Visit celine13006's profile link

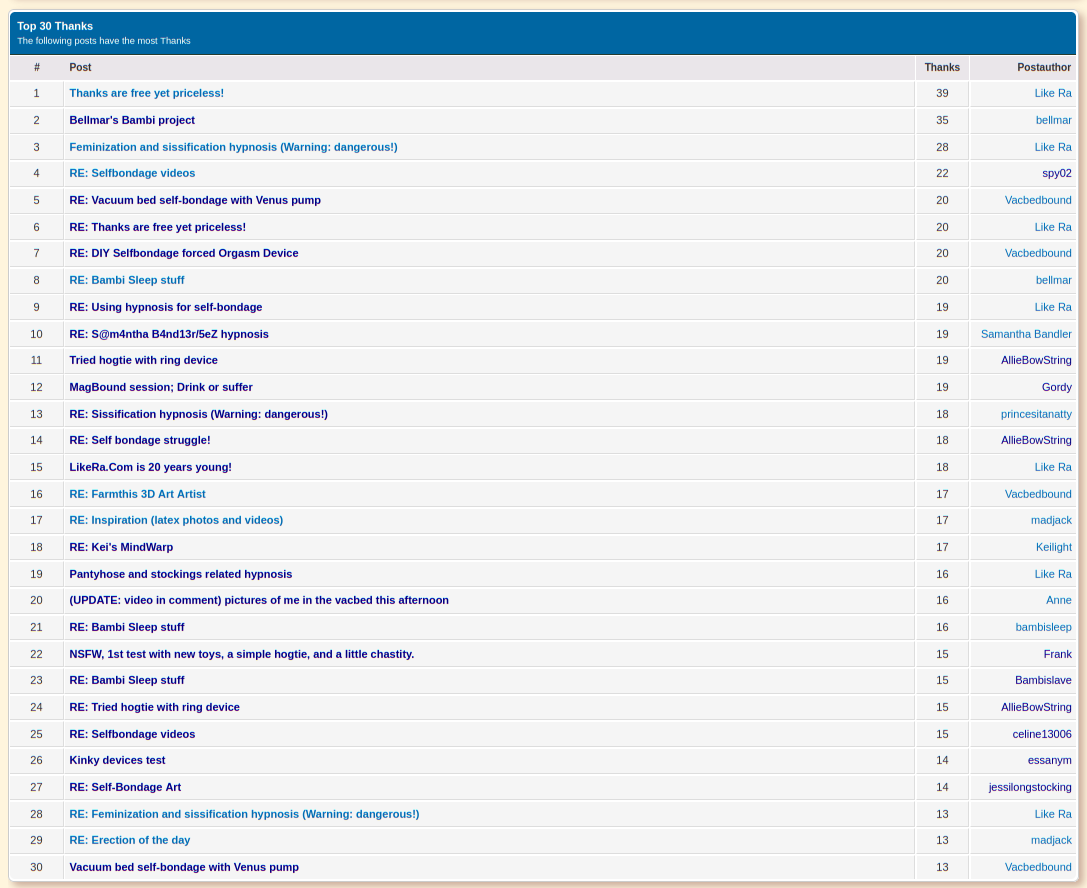(x=1041, y=734)
